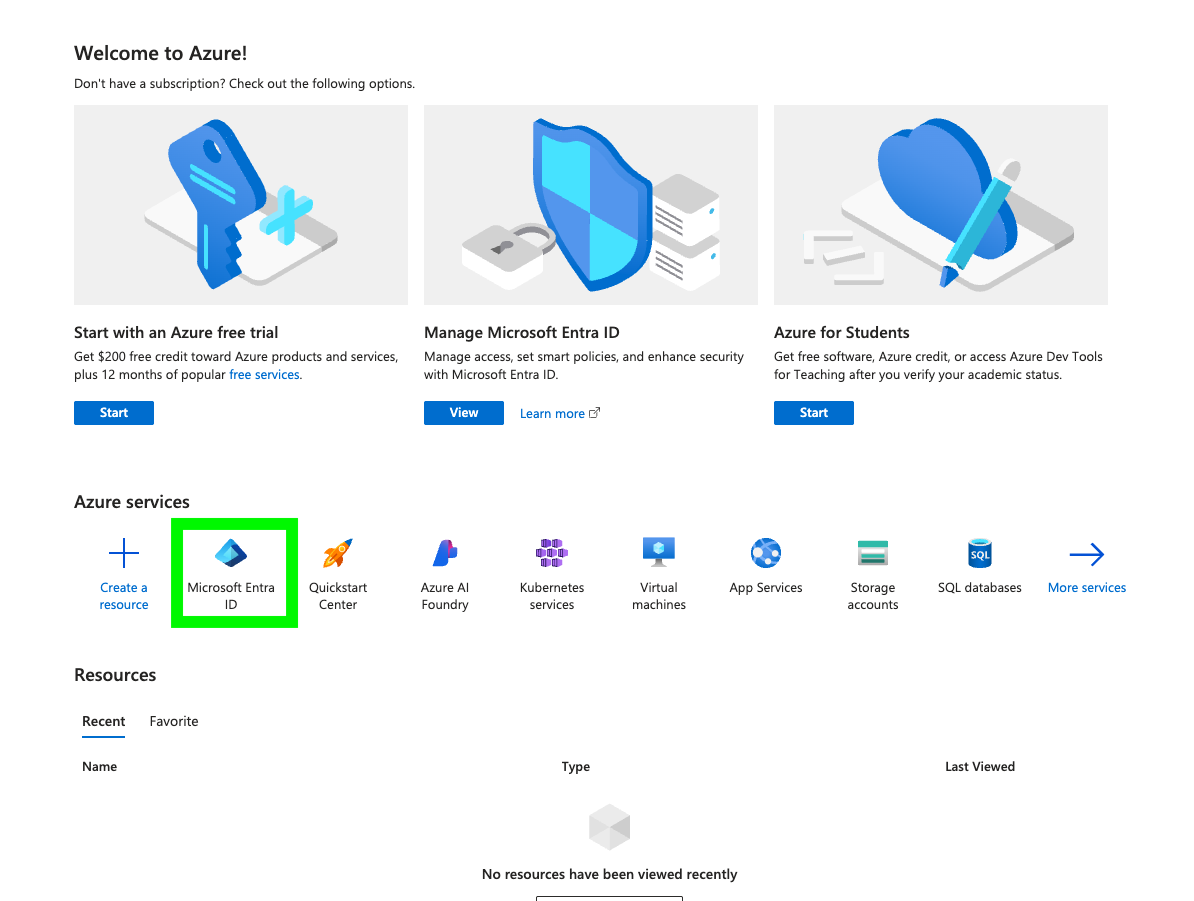
Task: Start Azure for Students offer
Action: 813,413
